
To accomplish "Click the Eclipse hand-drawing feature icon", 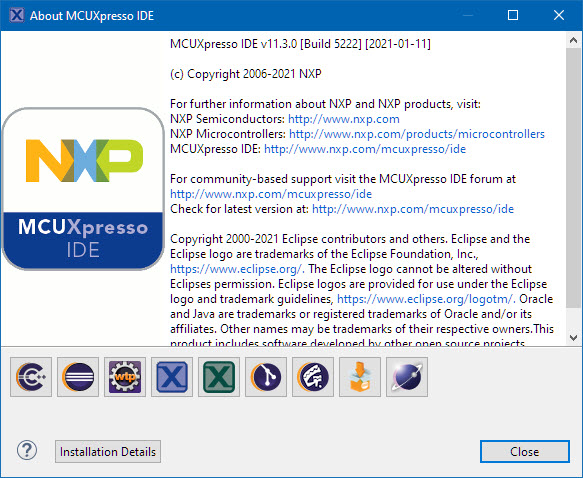I will coord(313,377).
